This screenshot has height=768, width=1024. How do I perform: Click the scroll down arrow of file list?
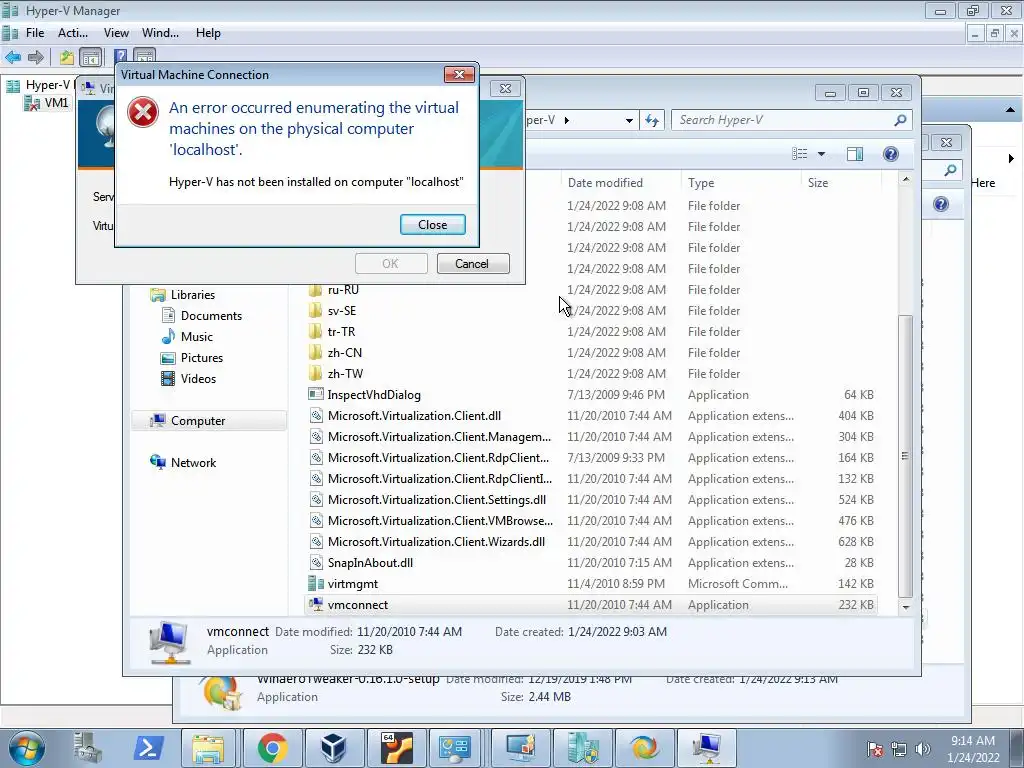(x=905, y=607)
